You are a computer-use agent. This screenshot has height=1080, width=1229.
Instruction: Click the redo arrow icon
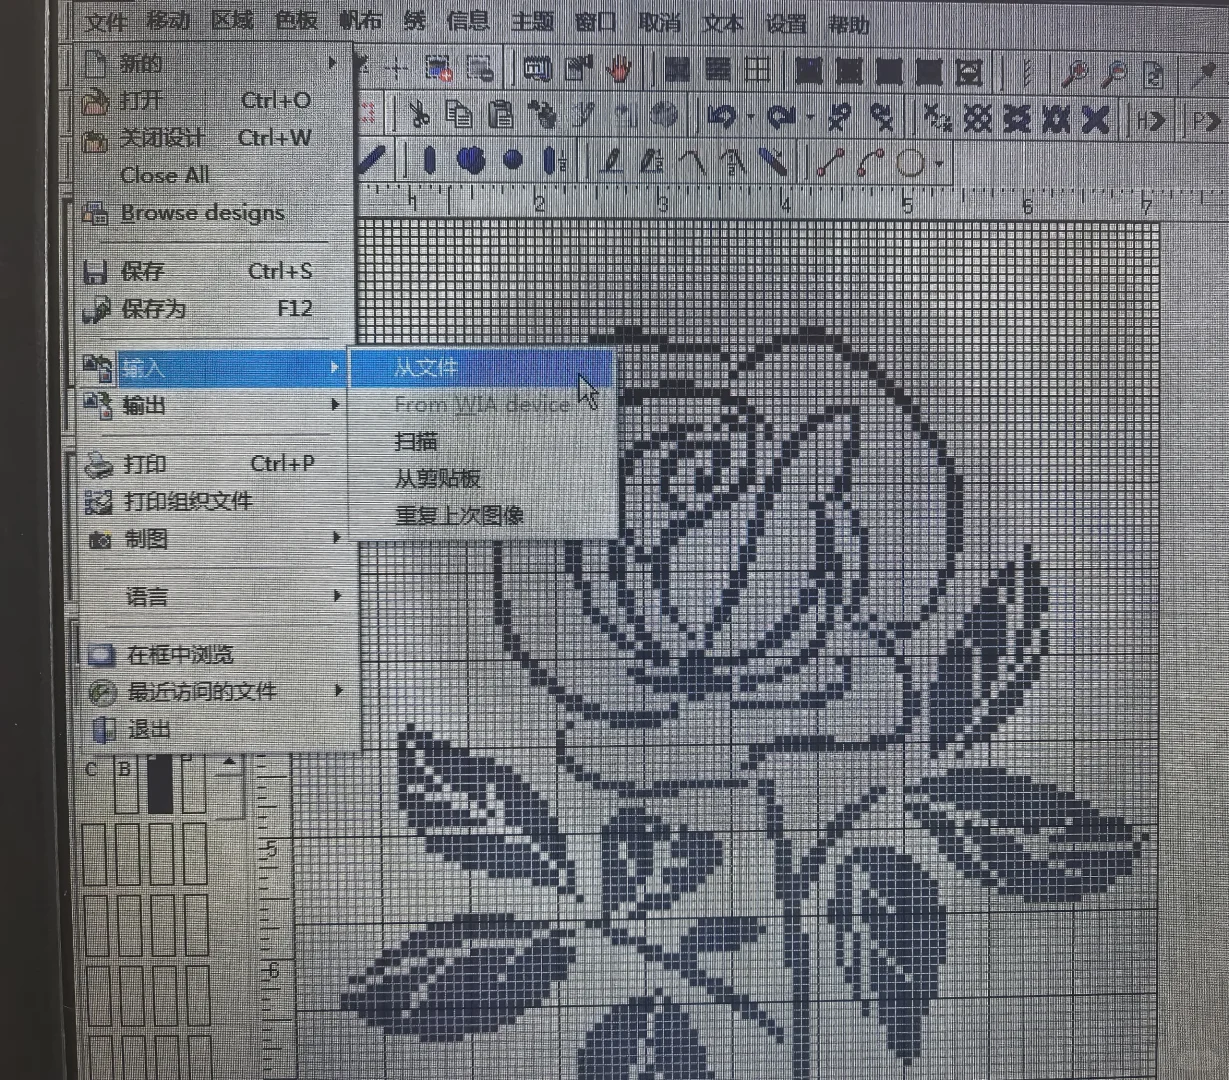click(781, 118)
